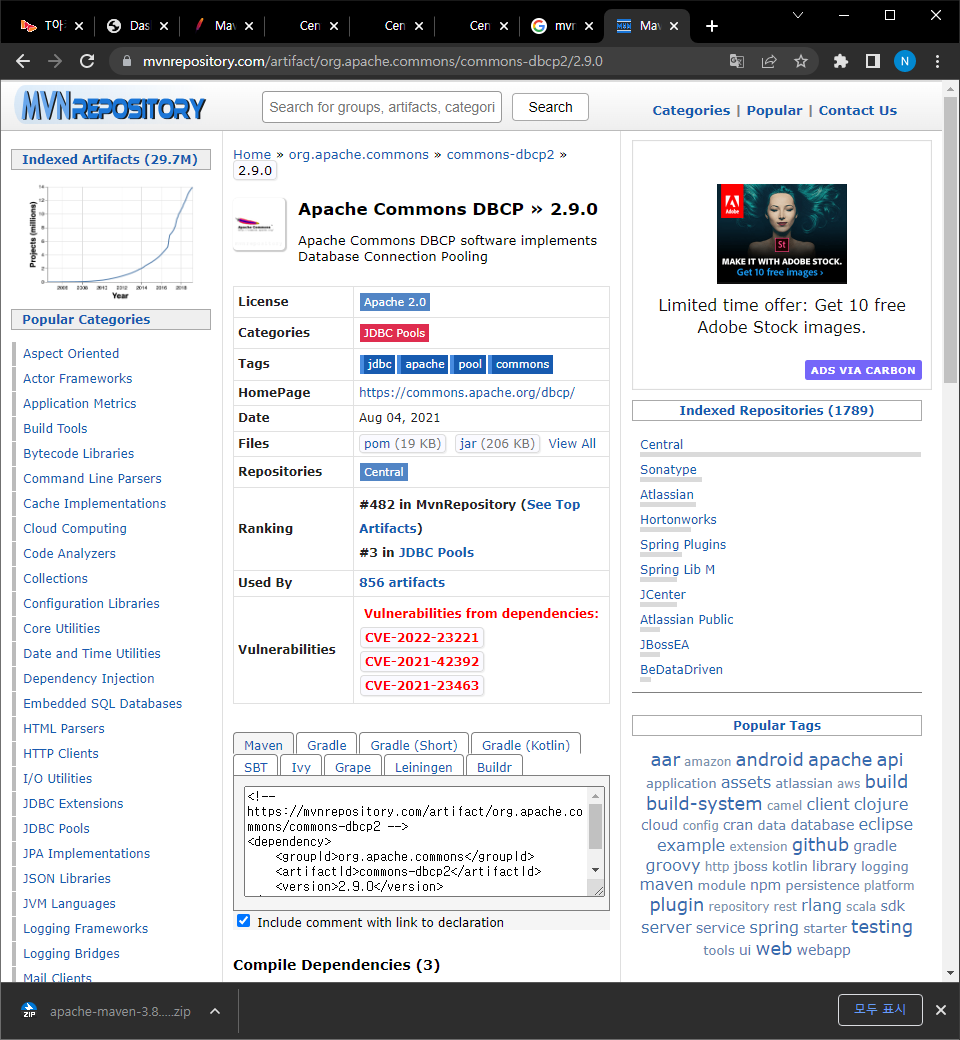
Task: Open the Contact Us link
Action: pyautogui.click(x=857, y=111)
